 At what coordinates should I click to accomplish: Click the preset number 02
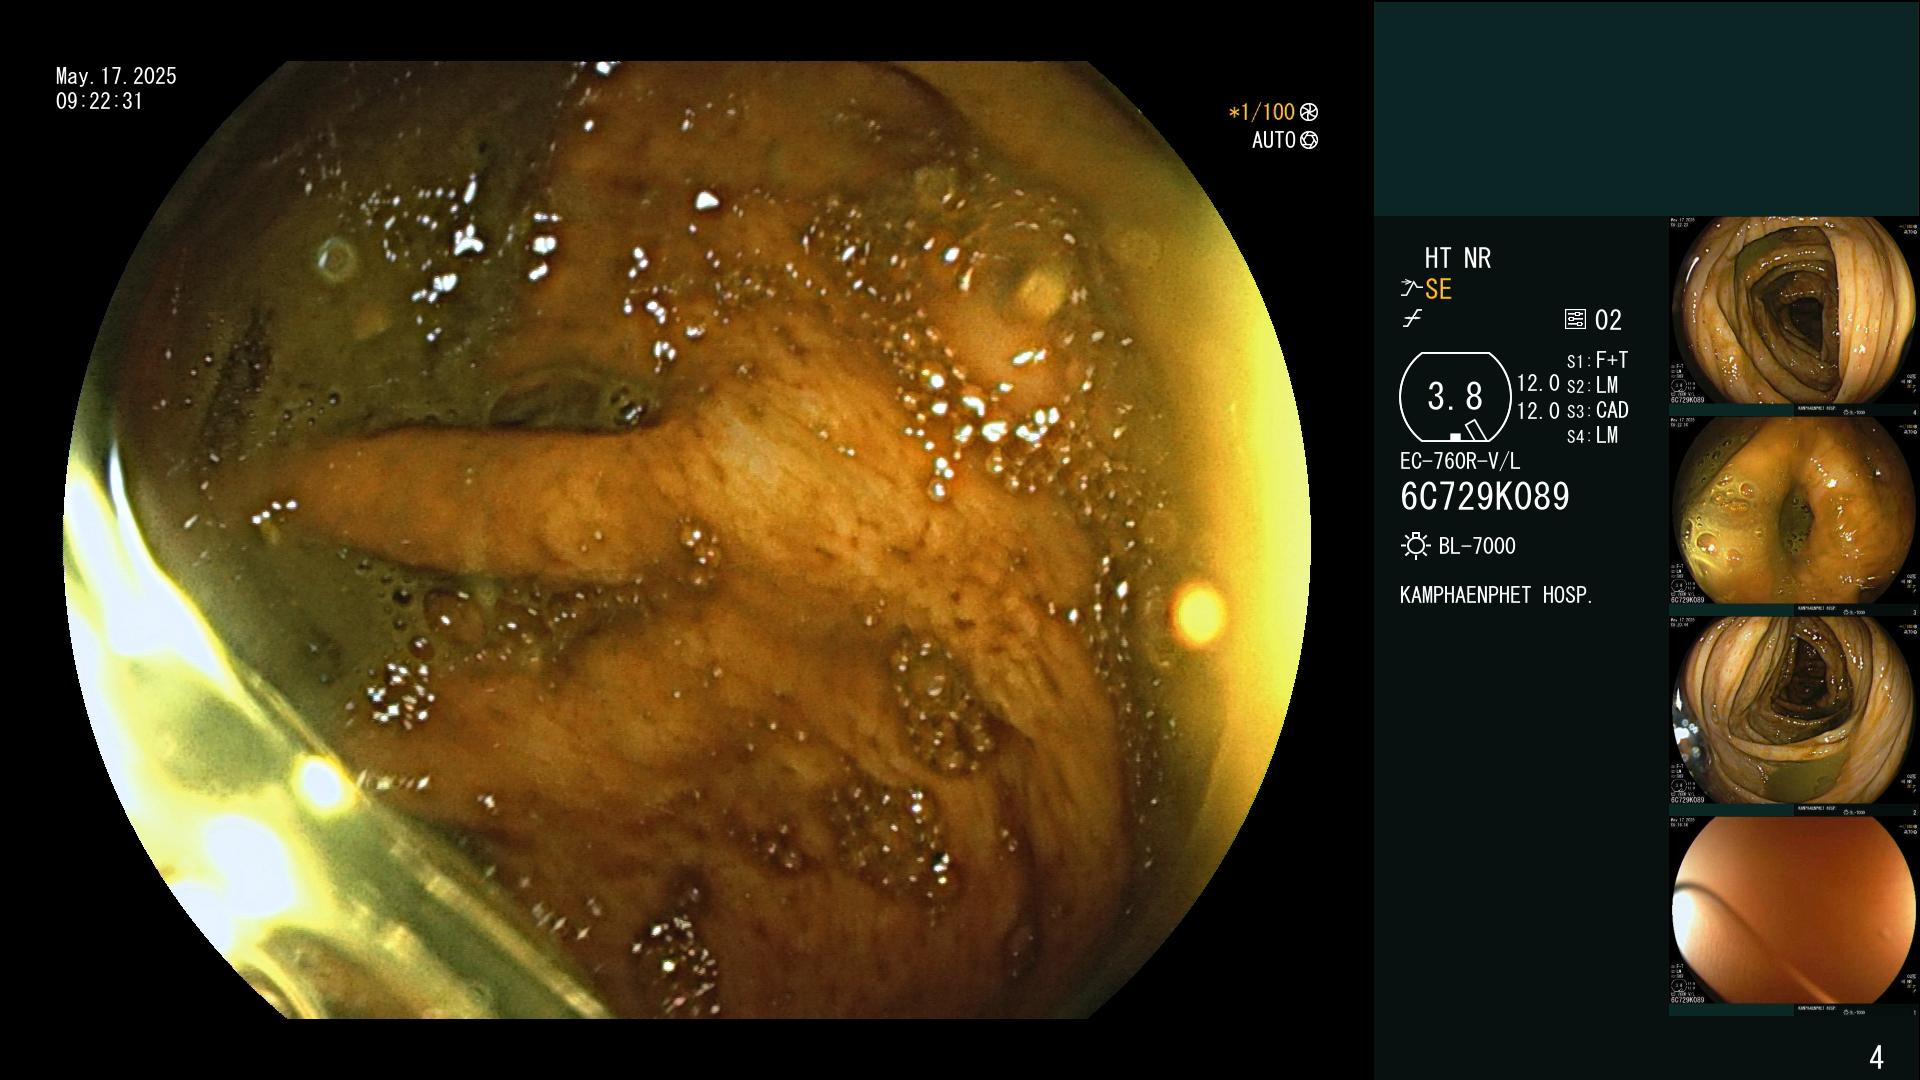pyautogui.click(x=1608, y=320)
